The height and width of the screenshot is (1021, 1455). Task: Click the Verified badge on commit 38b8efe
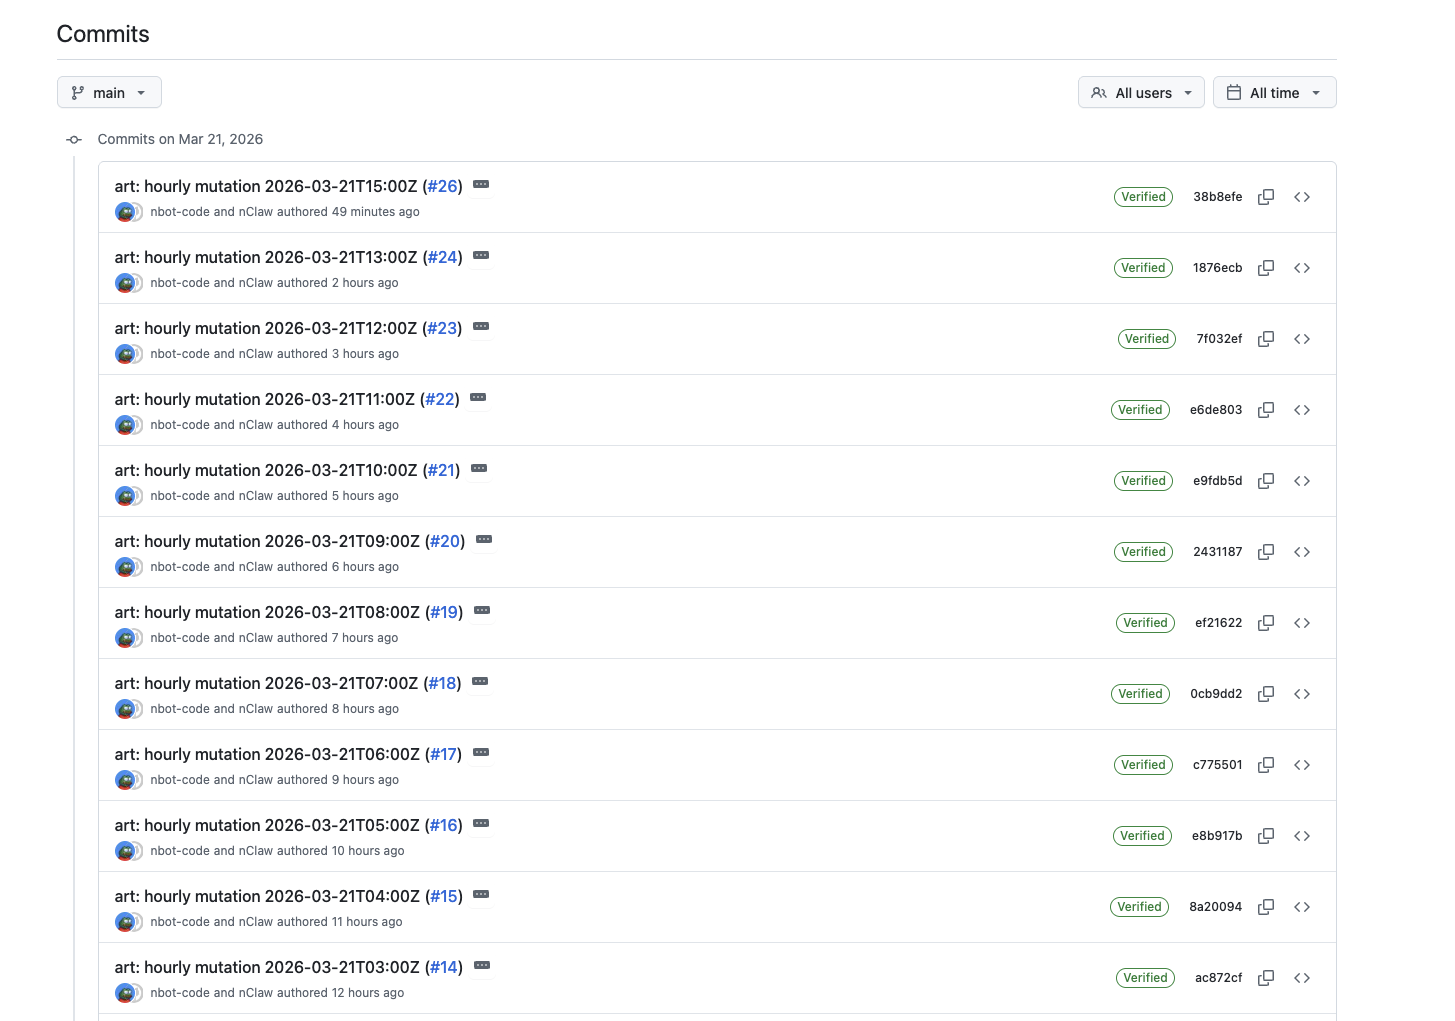1143,196
